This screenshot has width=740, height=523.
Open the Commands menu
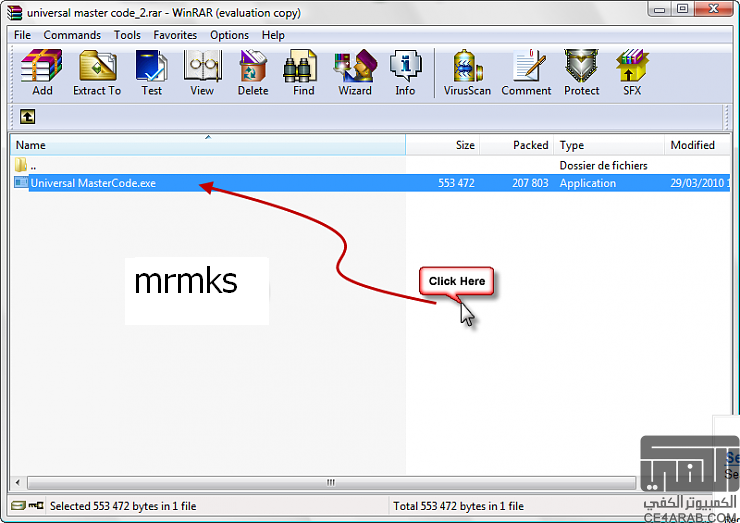[71, 35]
